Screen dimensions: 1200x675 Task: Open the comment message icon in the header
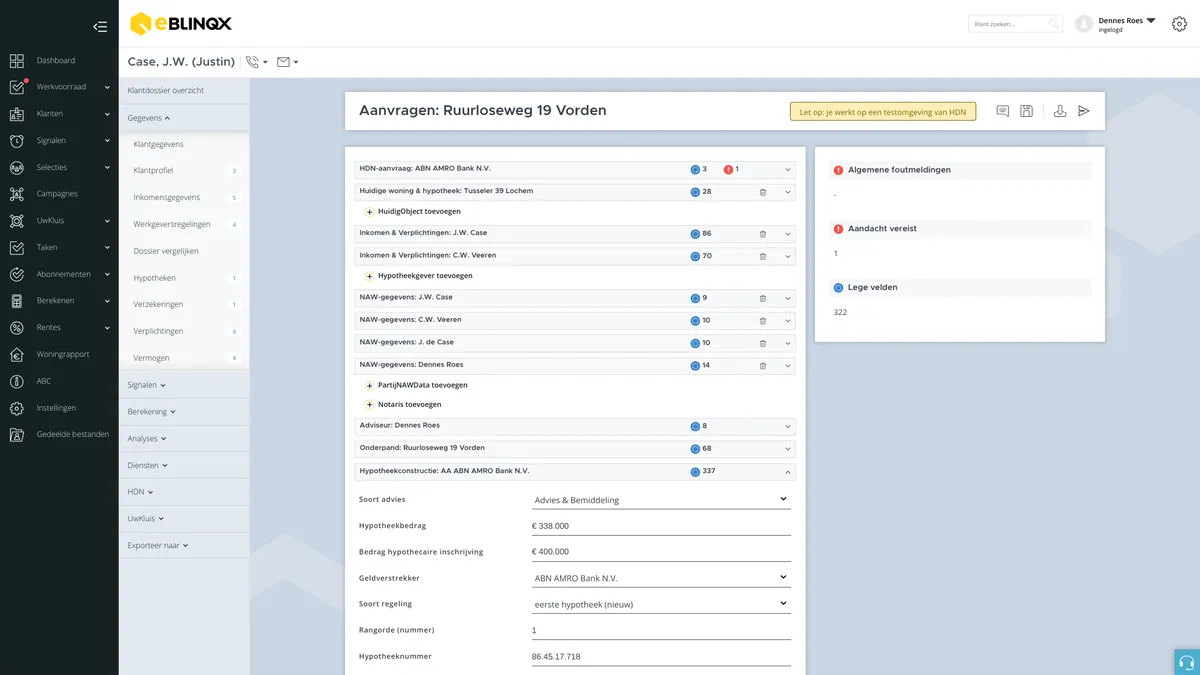(x=1002, y=111)
